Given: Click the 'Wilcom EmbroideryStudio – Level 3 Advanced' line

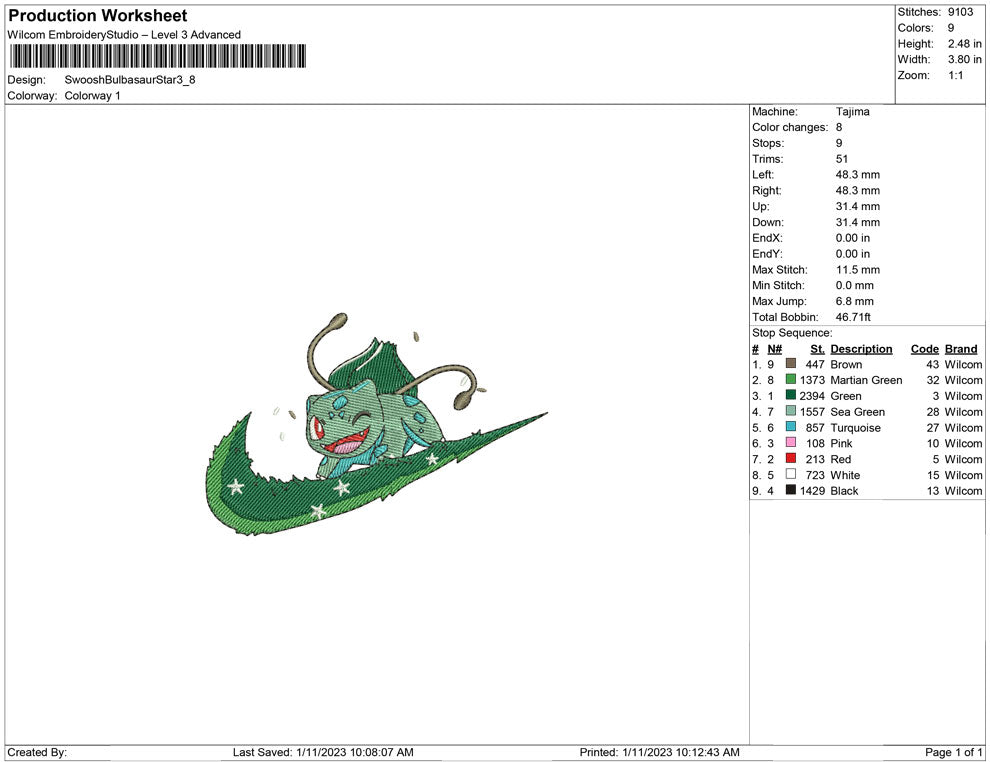Looking at the screenshot, I should [124, 35].
